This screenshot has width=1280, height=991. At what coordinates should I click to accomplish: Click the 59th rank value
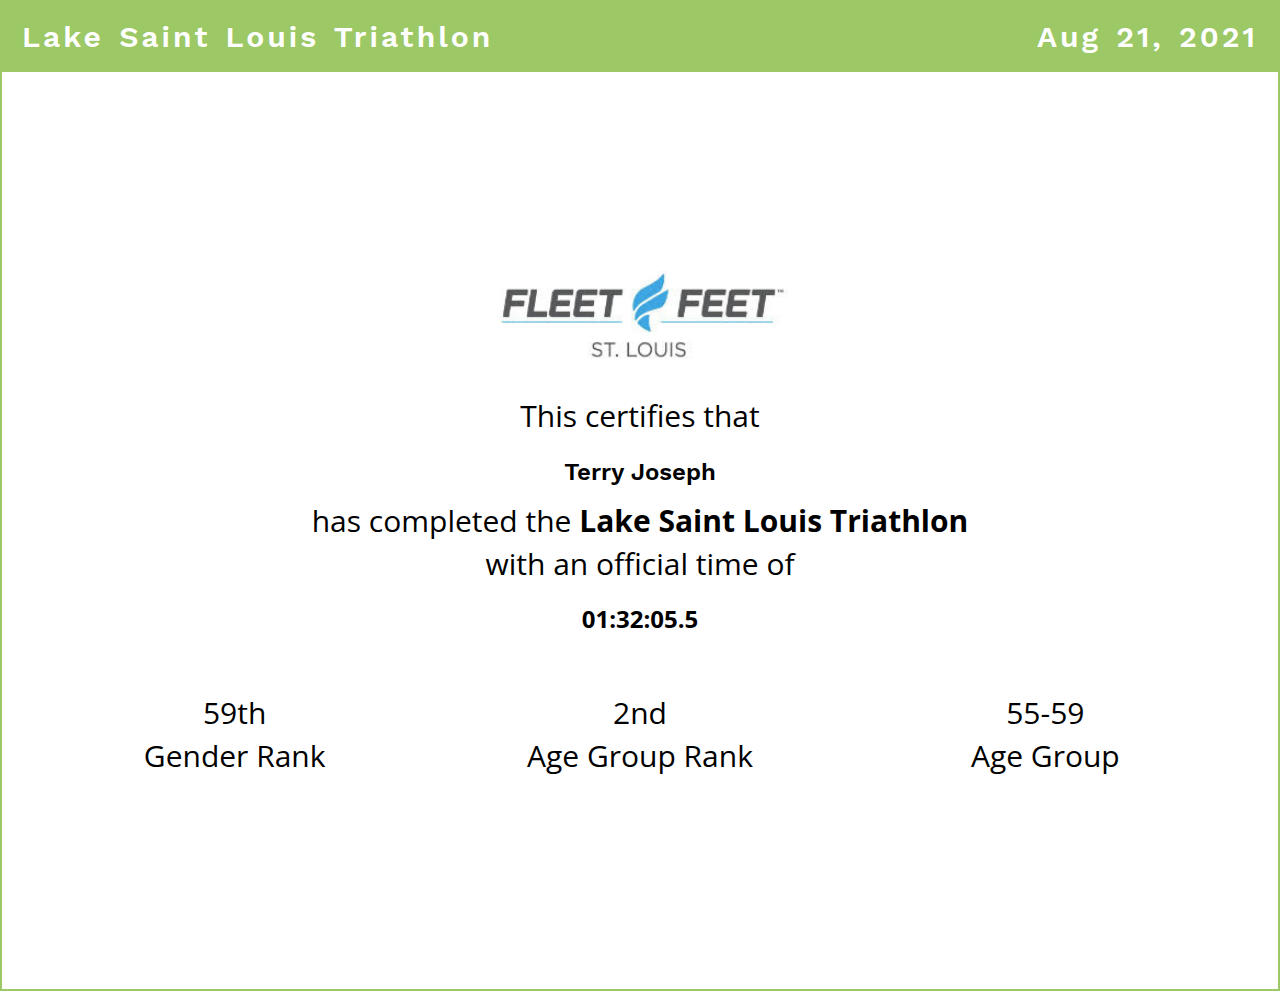click(234, 713)
